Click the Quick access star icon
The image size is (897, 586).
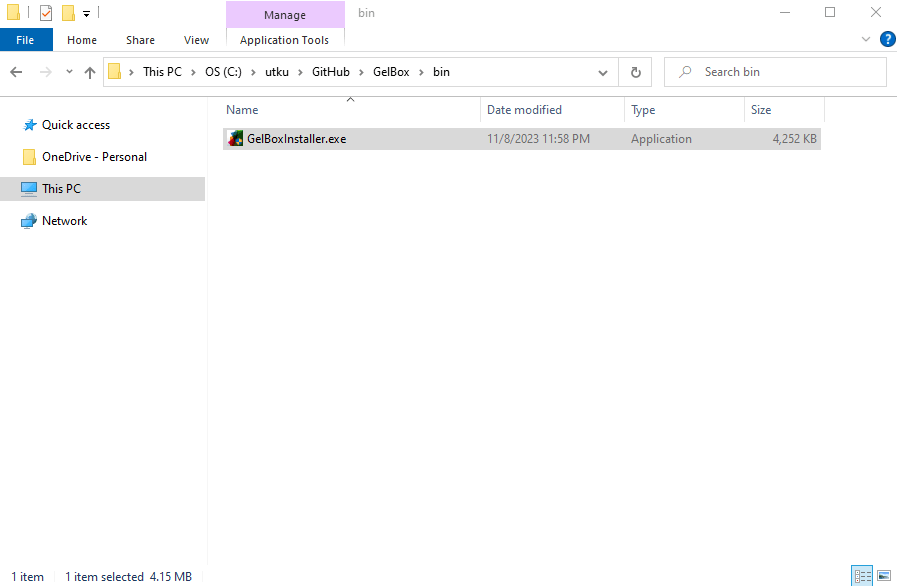click(29, 125)
